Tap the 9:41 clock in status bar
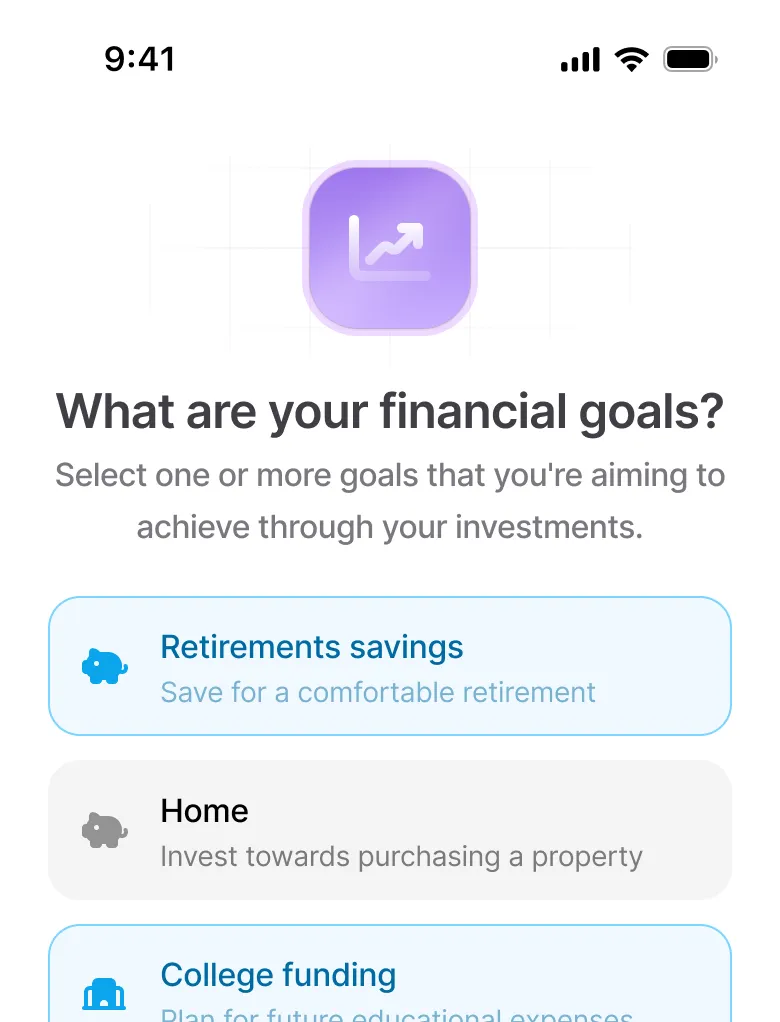Viewport: 780px width, 1022px height. [x=140, y=59]
